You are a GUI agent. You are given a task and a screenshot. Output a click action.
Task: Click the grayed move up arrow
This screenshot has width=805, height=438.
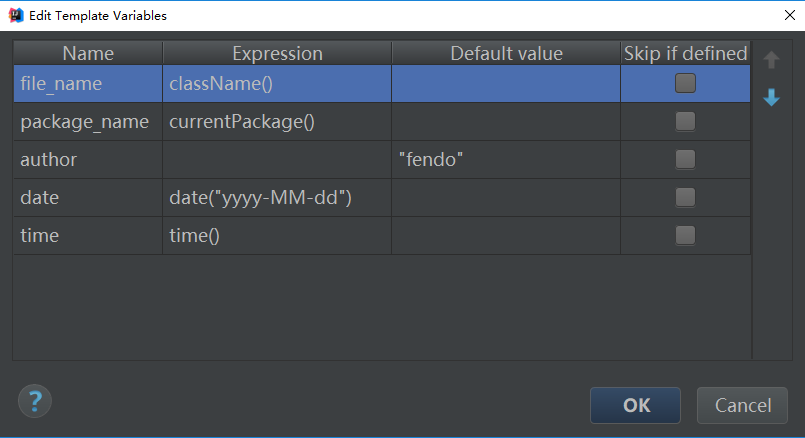(x=771, y=60)
